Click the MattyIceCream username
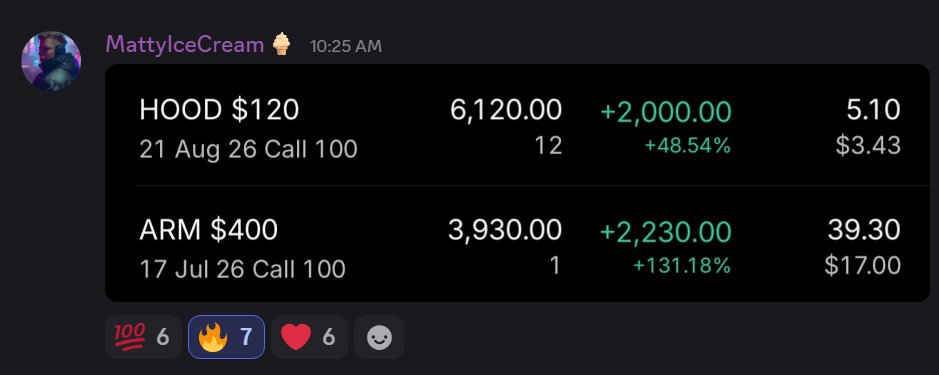The image size is (939, 375). (x=184, y=44)
